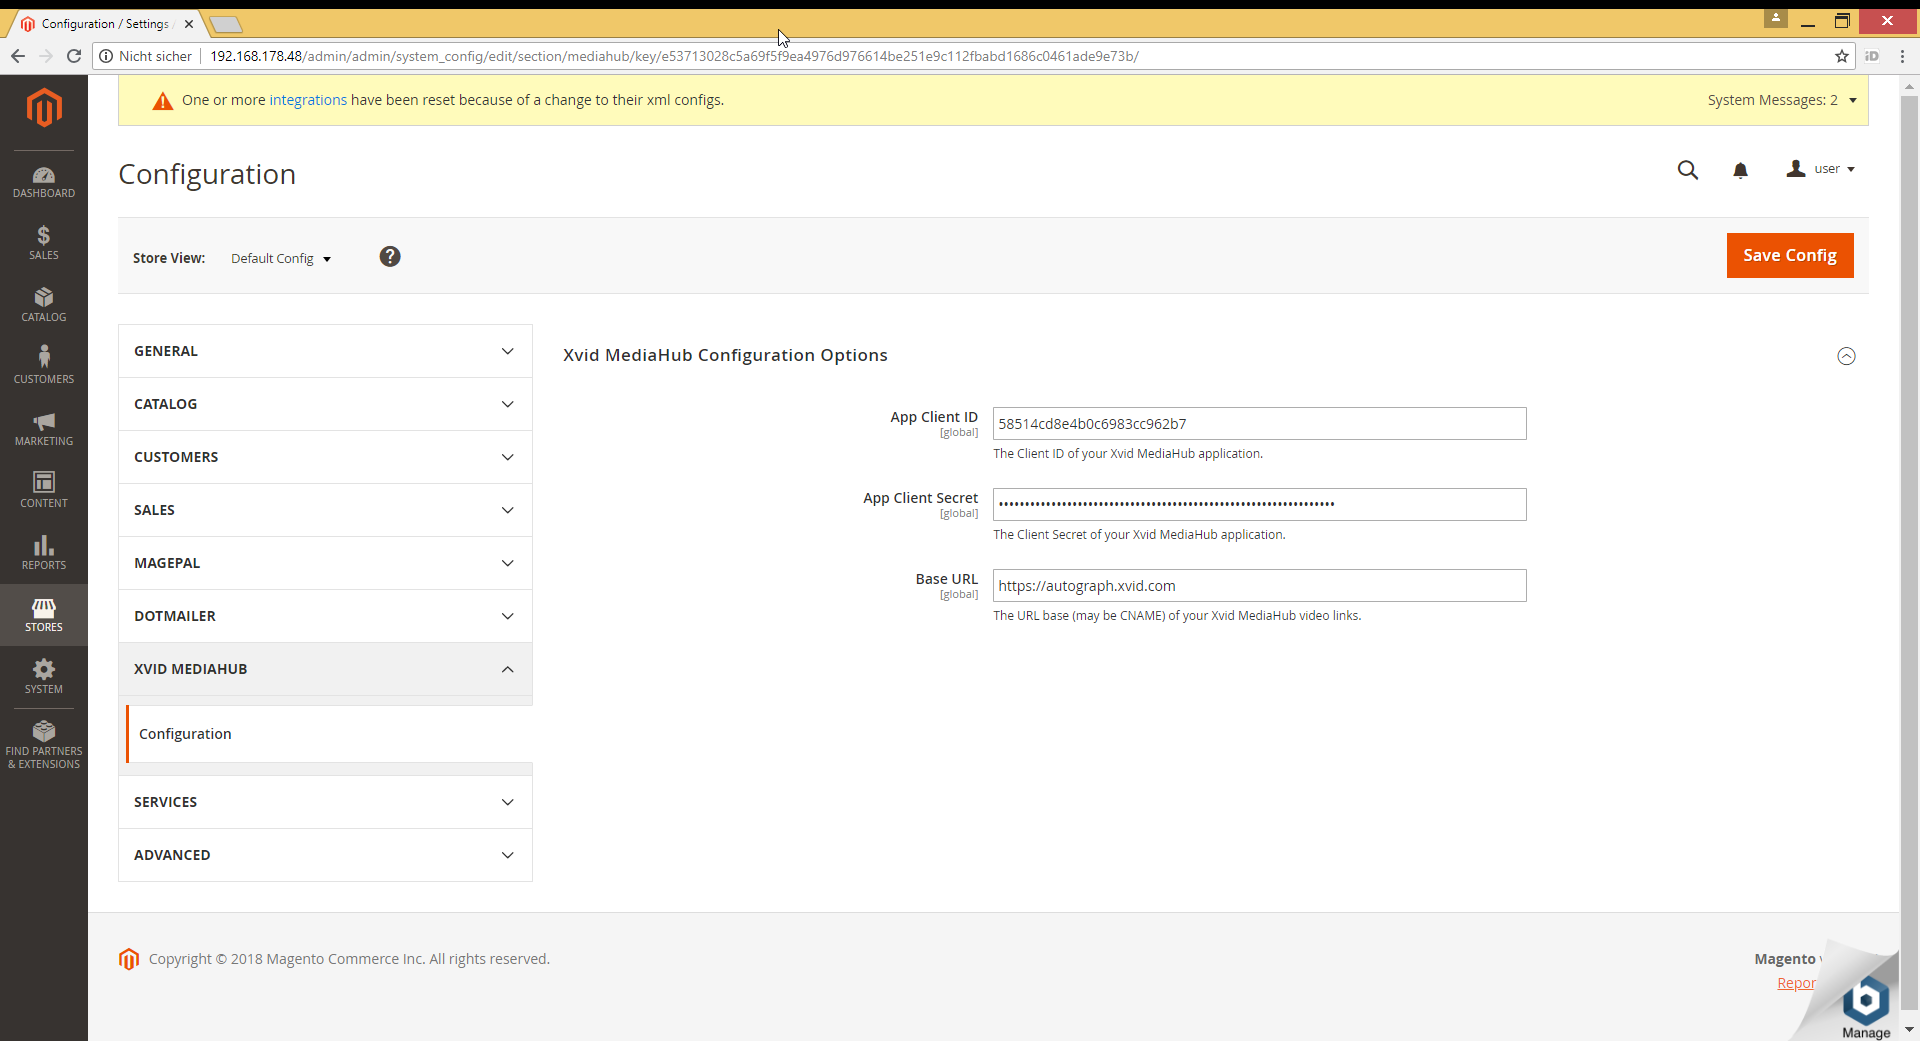
Task: Click the footer Magento logo
Action: 129,959
